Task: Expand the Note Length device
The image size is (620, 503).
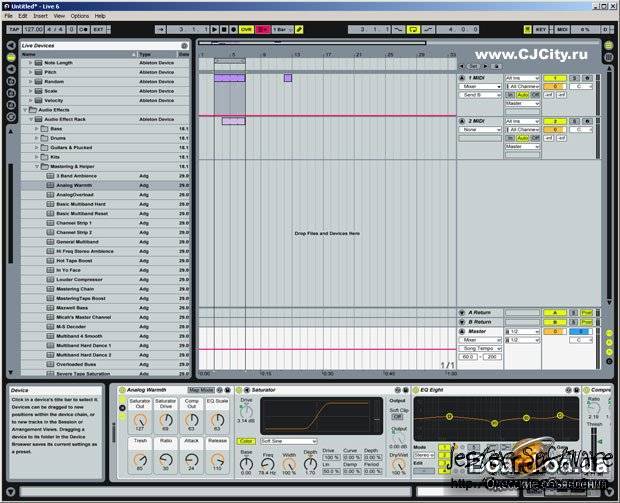Action: 30,62
